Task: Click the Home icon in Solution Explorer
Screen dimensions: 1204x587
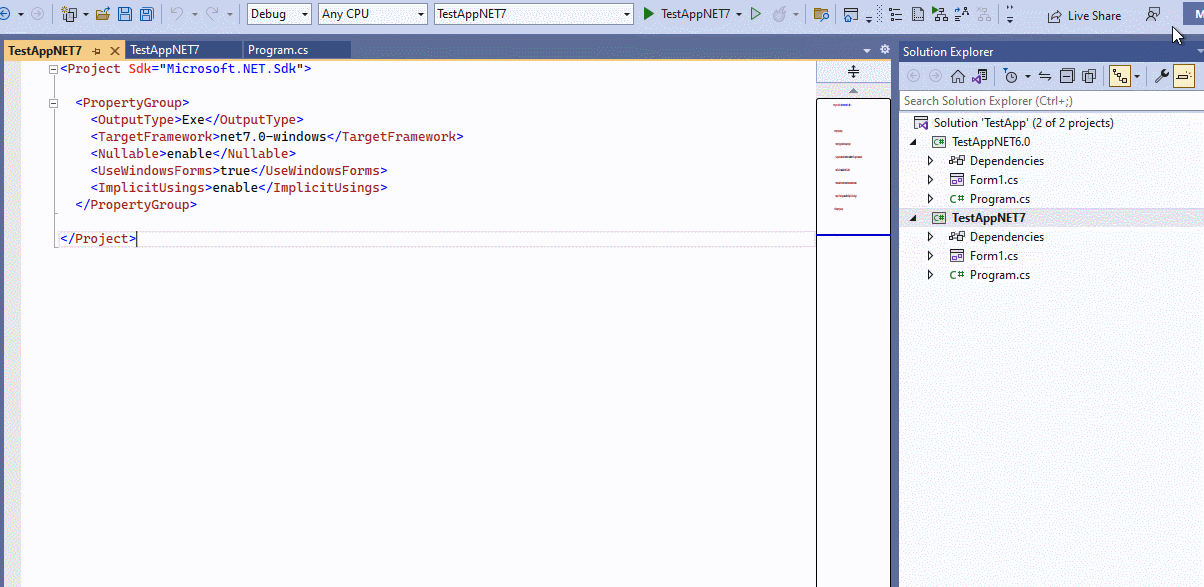Action: (x=958, y=75)
